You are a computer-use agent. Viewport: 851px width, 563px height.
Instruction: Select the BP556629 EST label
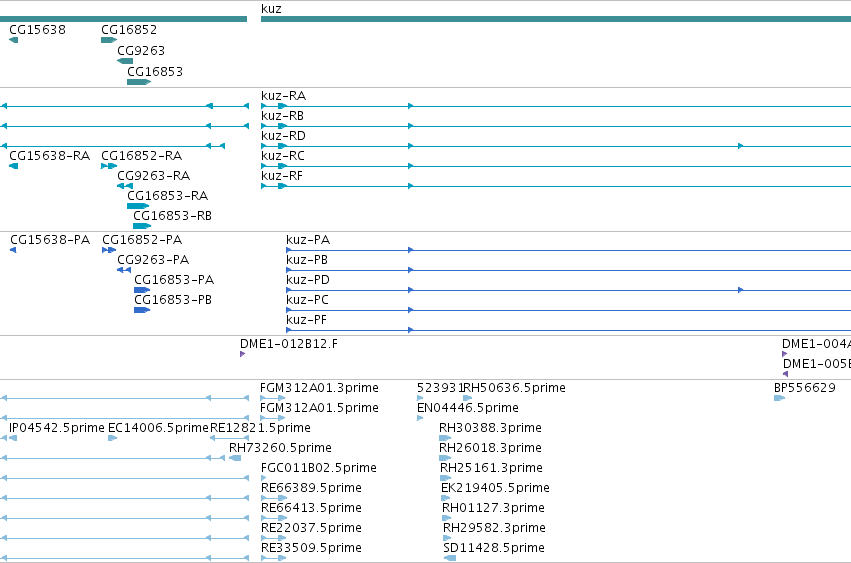click(804, 388)
